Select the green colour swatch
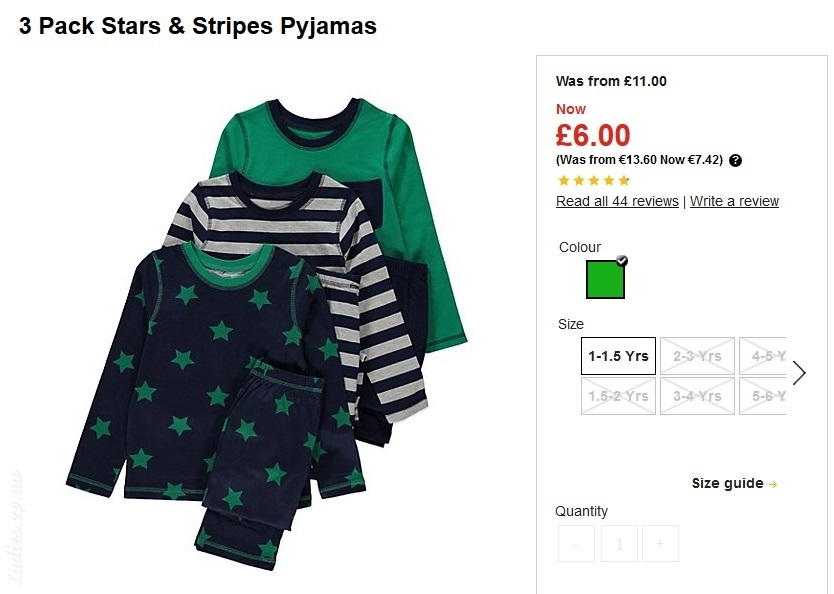 (605, 279)
